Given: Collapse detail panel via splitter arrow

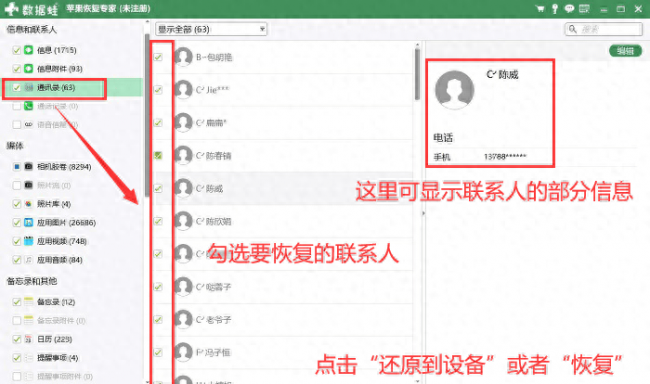Looking at the screenshot, I should pos(423,213).
